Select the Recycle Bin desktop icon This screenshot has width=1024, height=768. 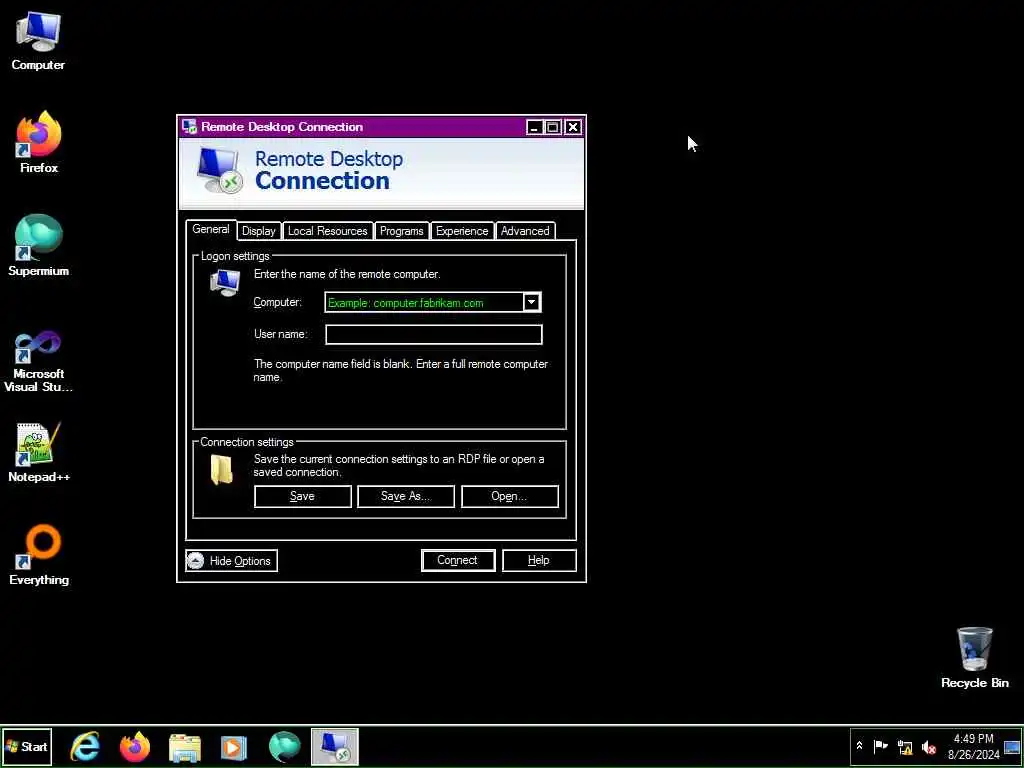tap(974, 657)
